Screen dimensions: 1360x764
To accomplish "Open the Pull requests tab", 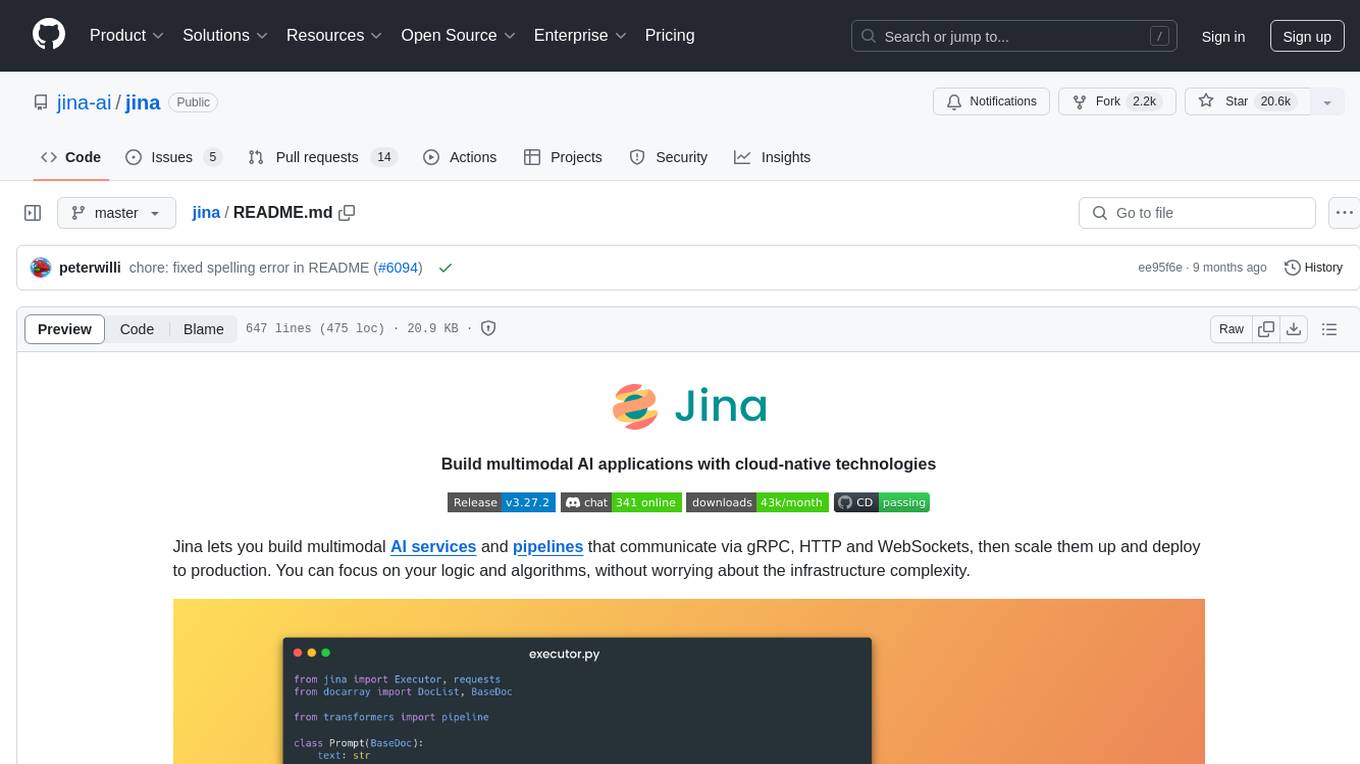I will click(x=322, y=157).
